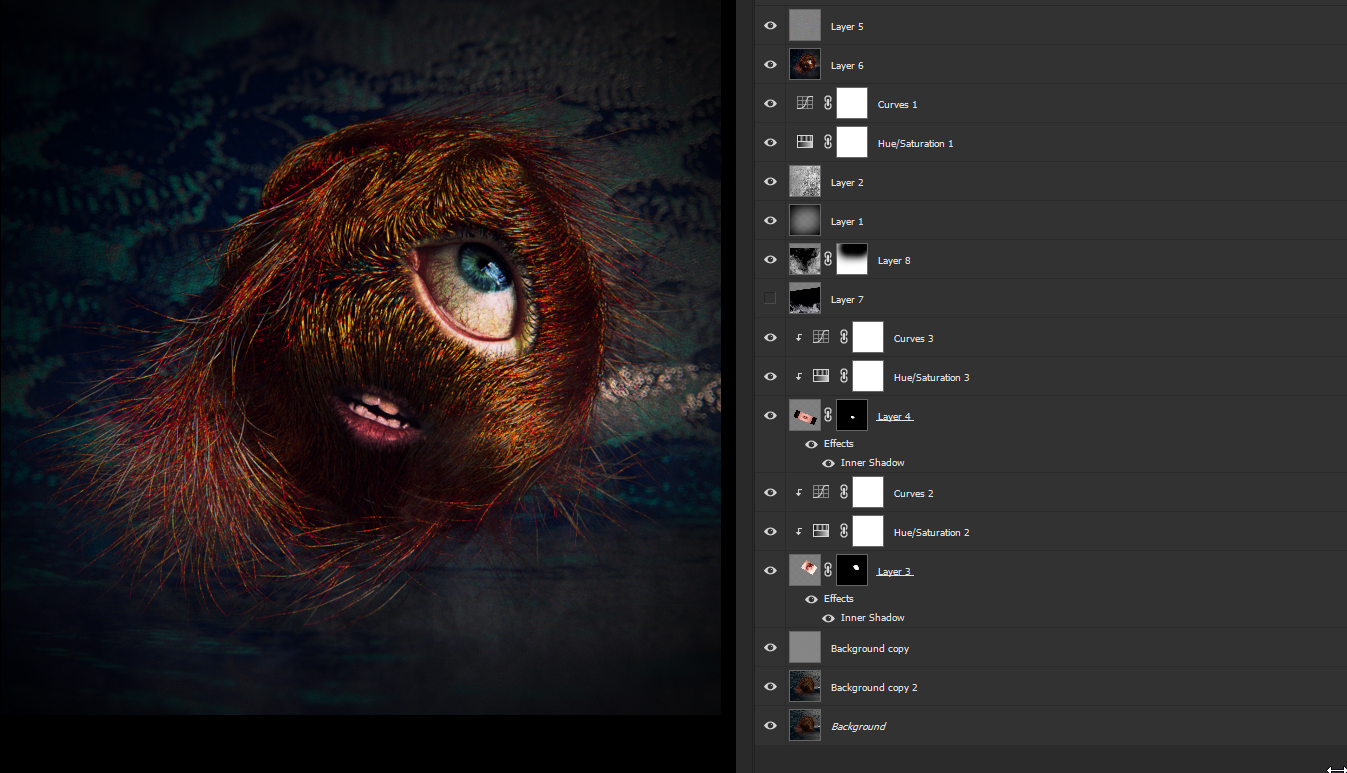
Task: Hide Layer 6 with its eye icon
Action: [770, 64]
